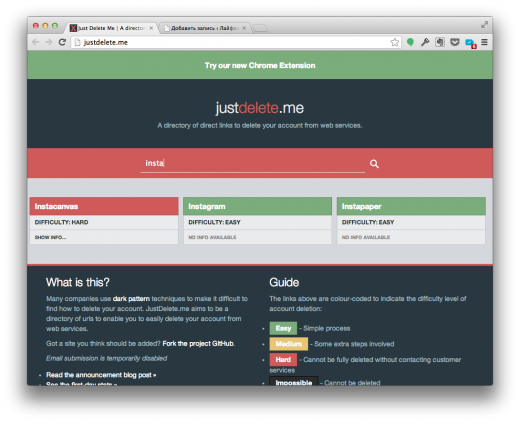
Task: Open the dark pattern link
Action: 131,299
